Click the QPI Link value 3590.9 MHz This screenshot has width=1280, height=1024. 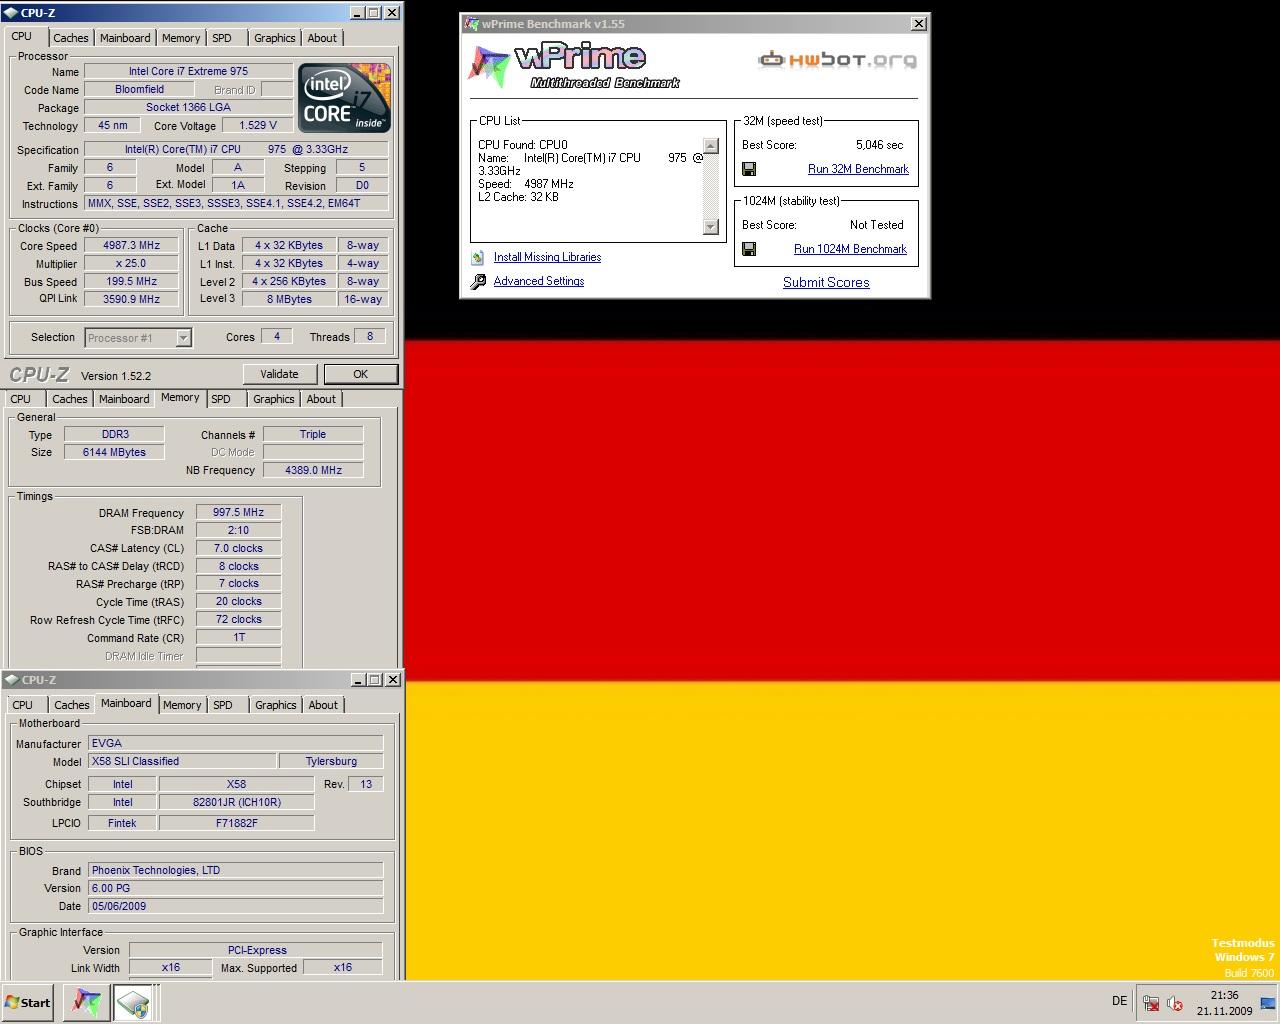point(132,299)
